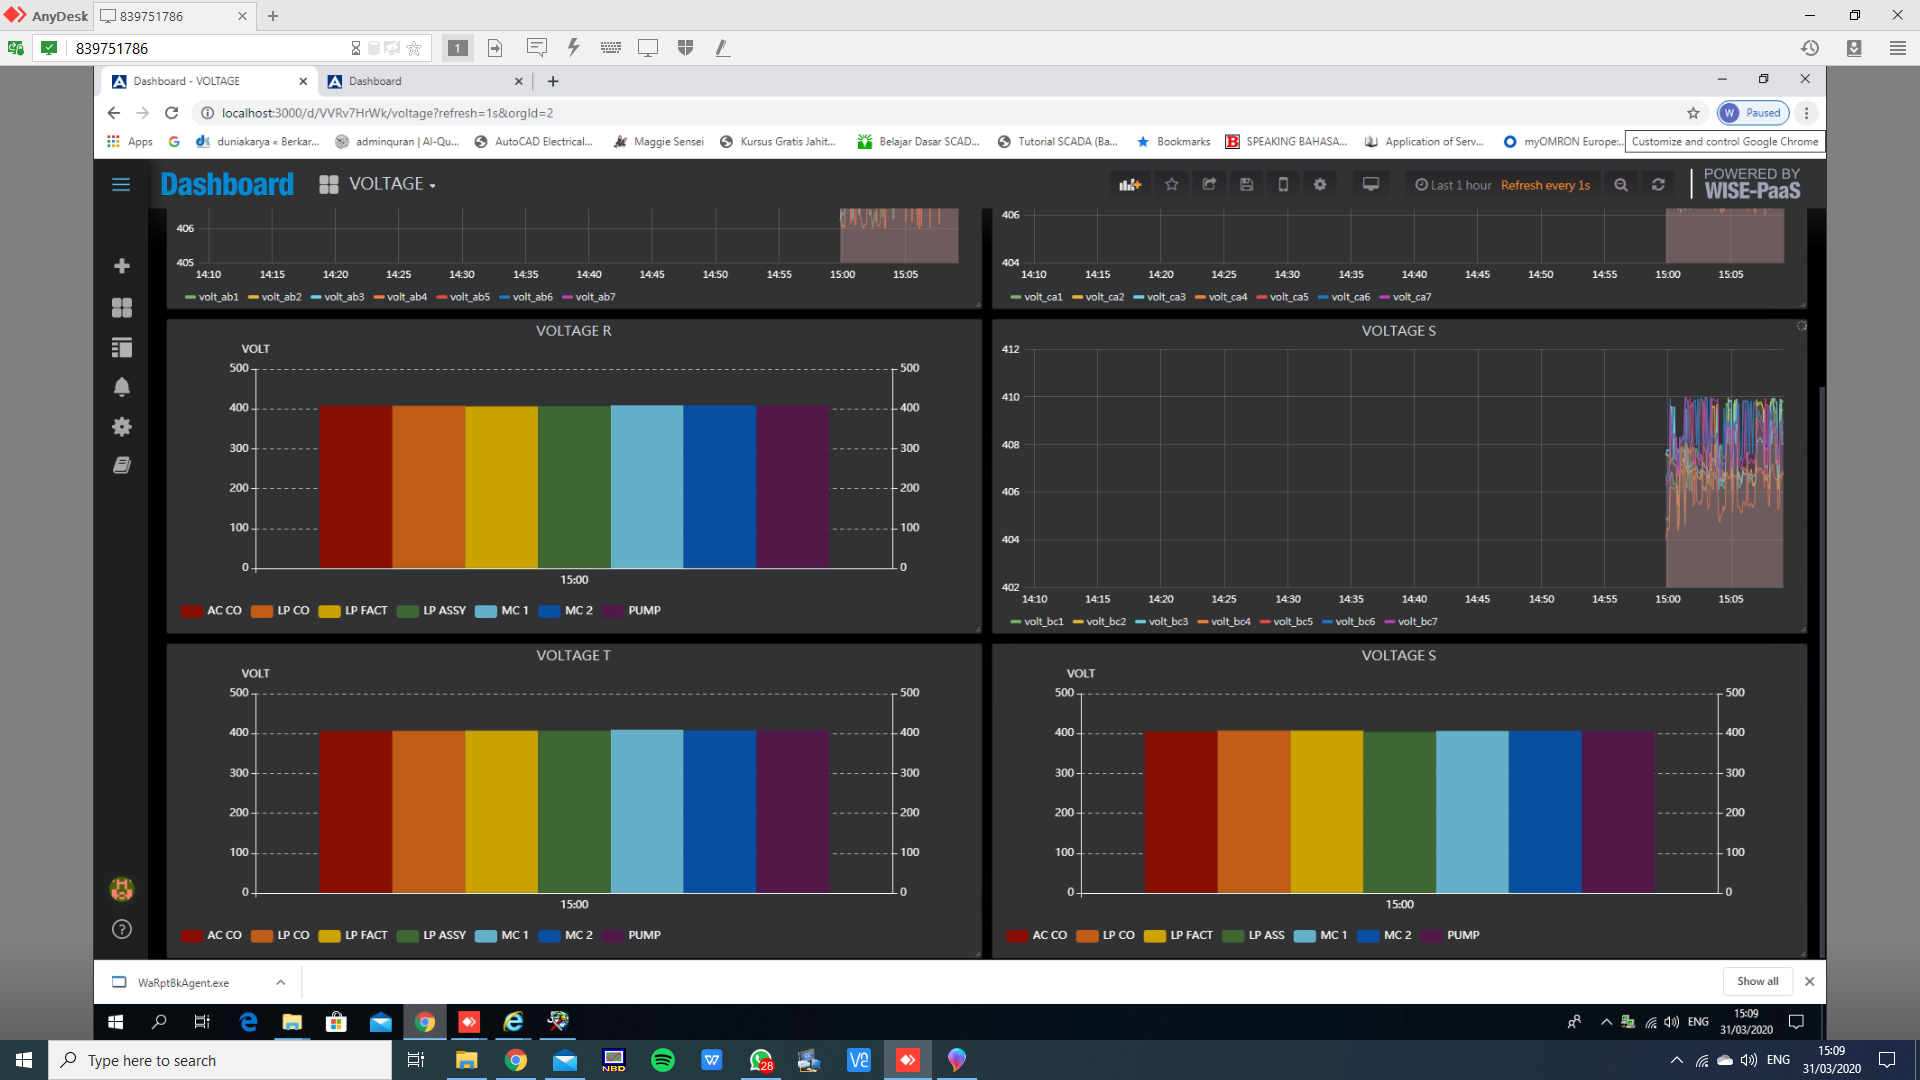Expand the VOLTAGE dashboard picker dropdown
The image size is (1920, 1080).
(392, 184)
